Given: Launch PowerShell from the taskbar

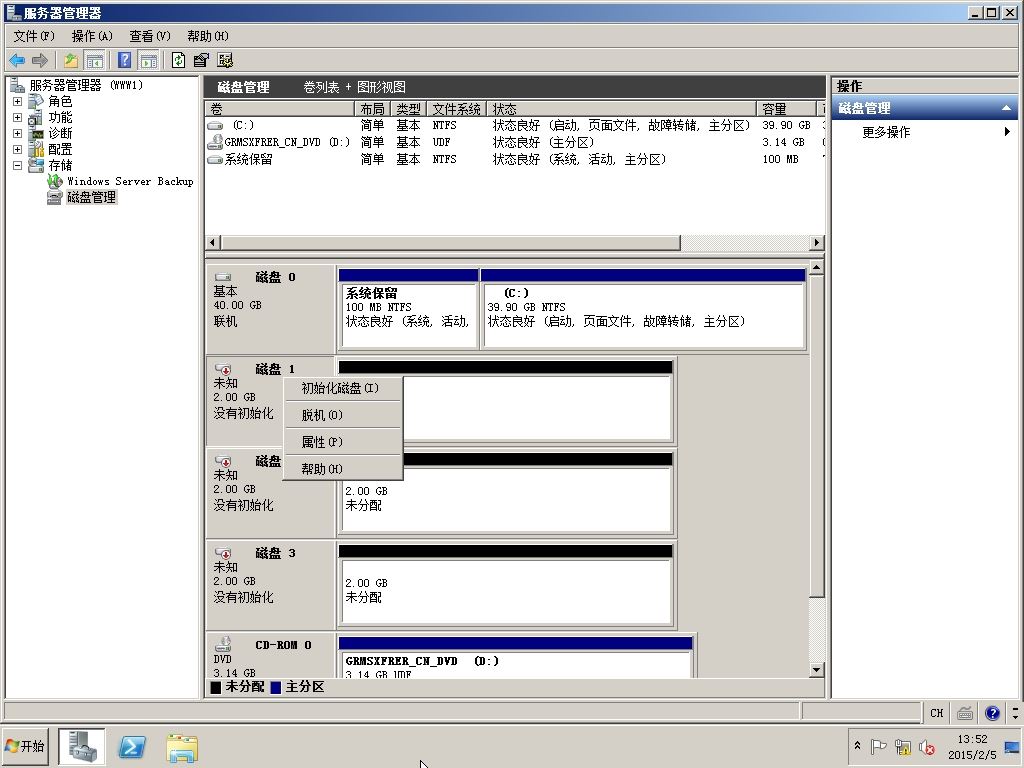Looking at the screenshot, I should click(131, 747).
